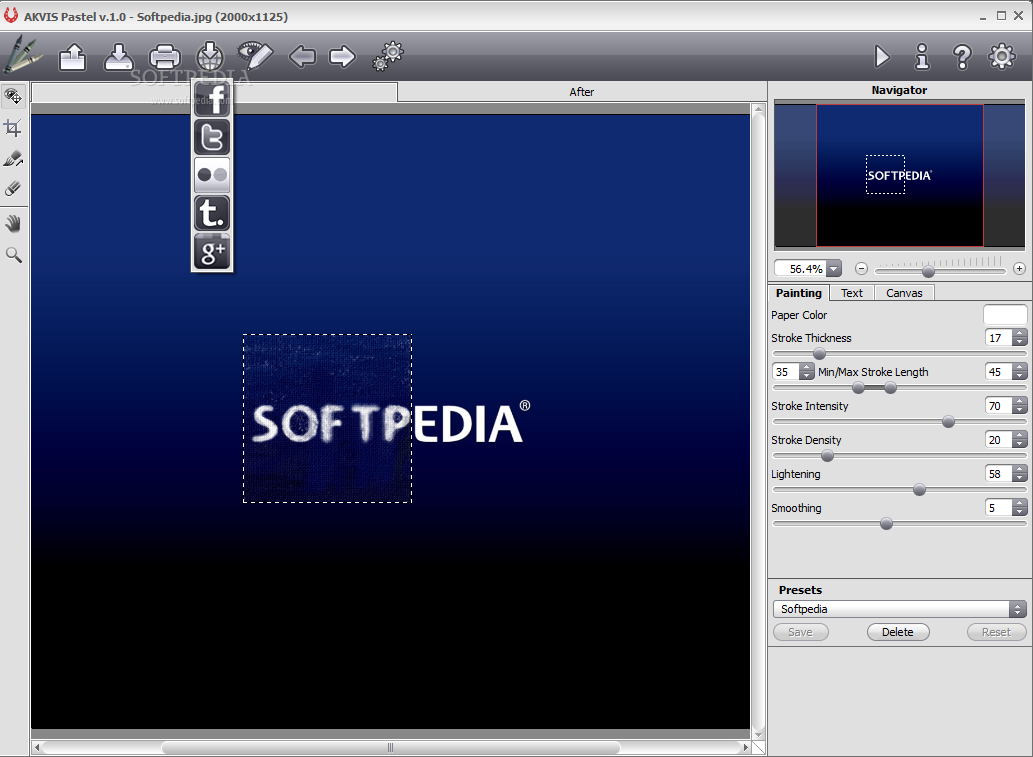Click the Before tab beside After

click(214, 92)
